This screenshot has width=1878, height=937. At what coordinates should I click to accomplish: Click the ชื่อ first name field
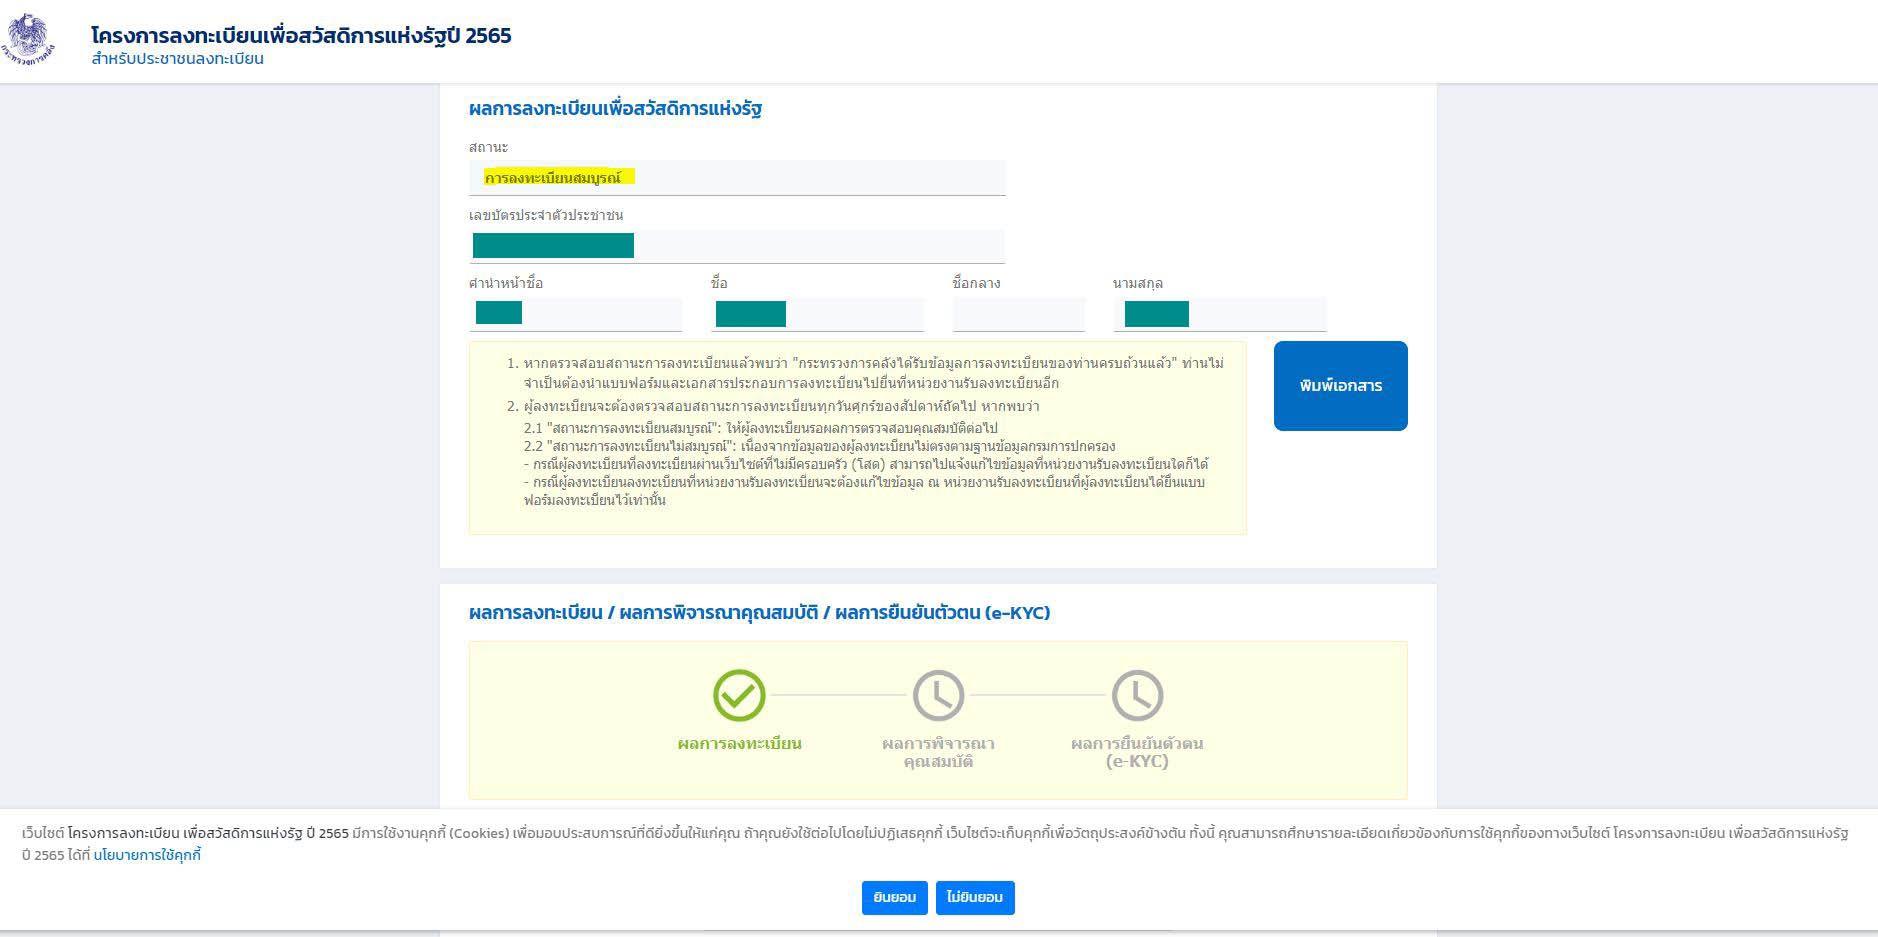point(817,314)
